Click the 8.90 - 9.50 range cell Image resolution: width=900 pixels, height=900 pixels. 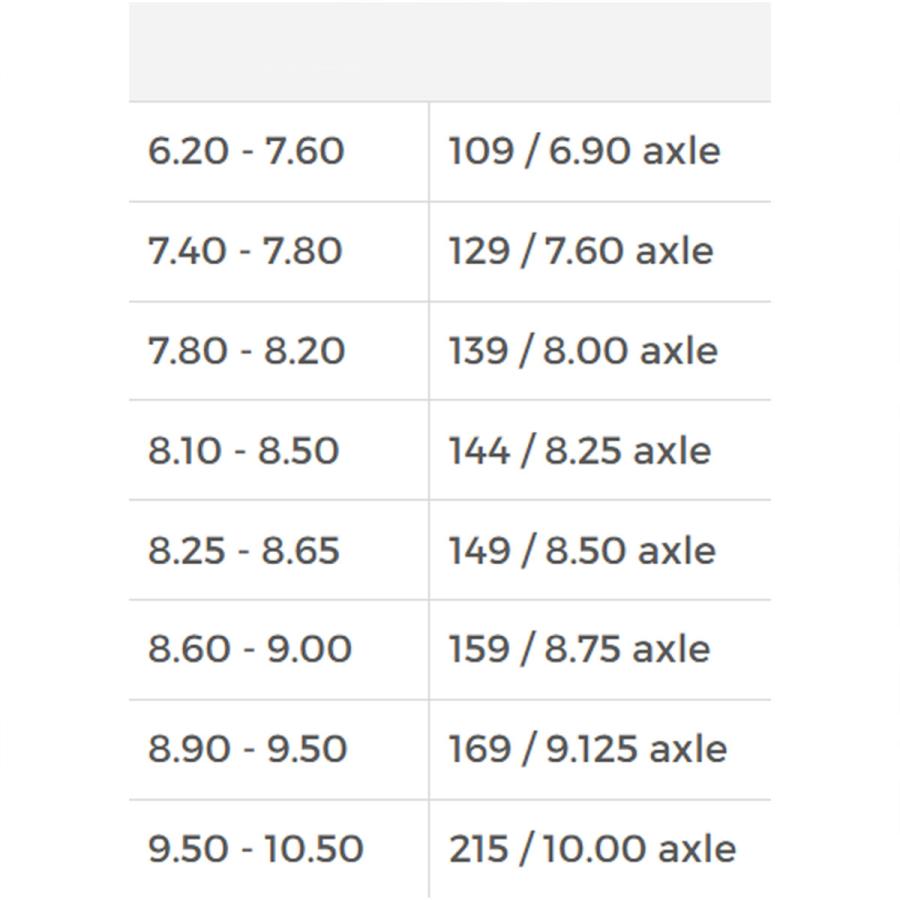coord(247,749)
